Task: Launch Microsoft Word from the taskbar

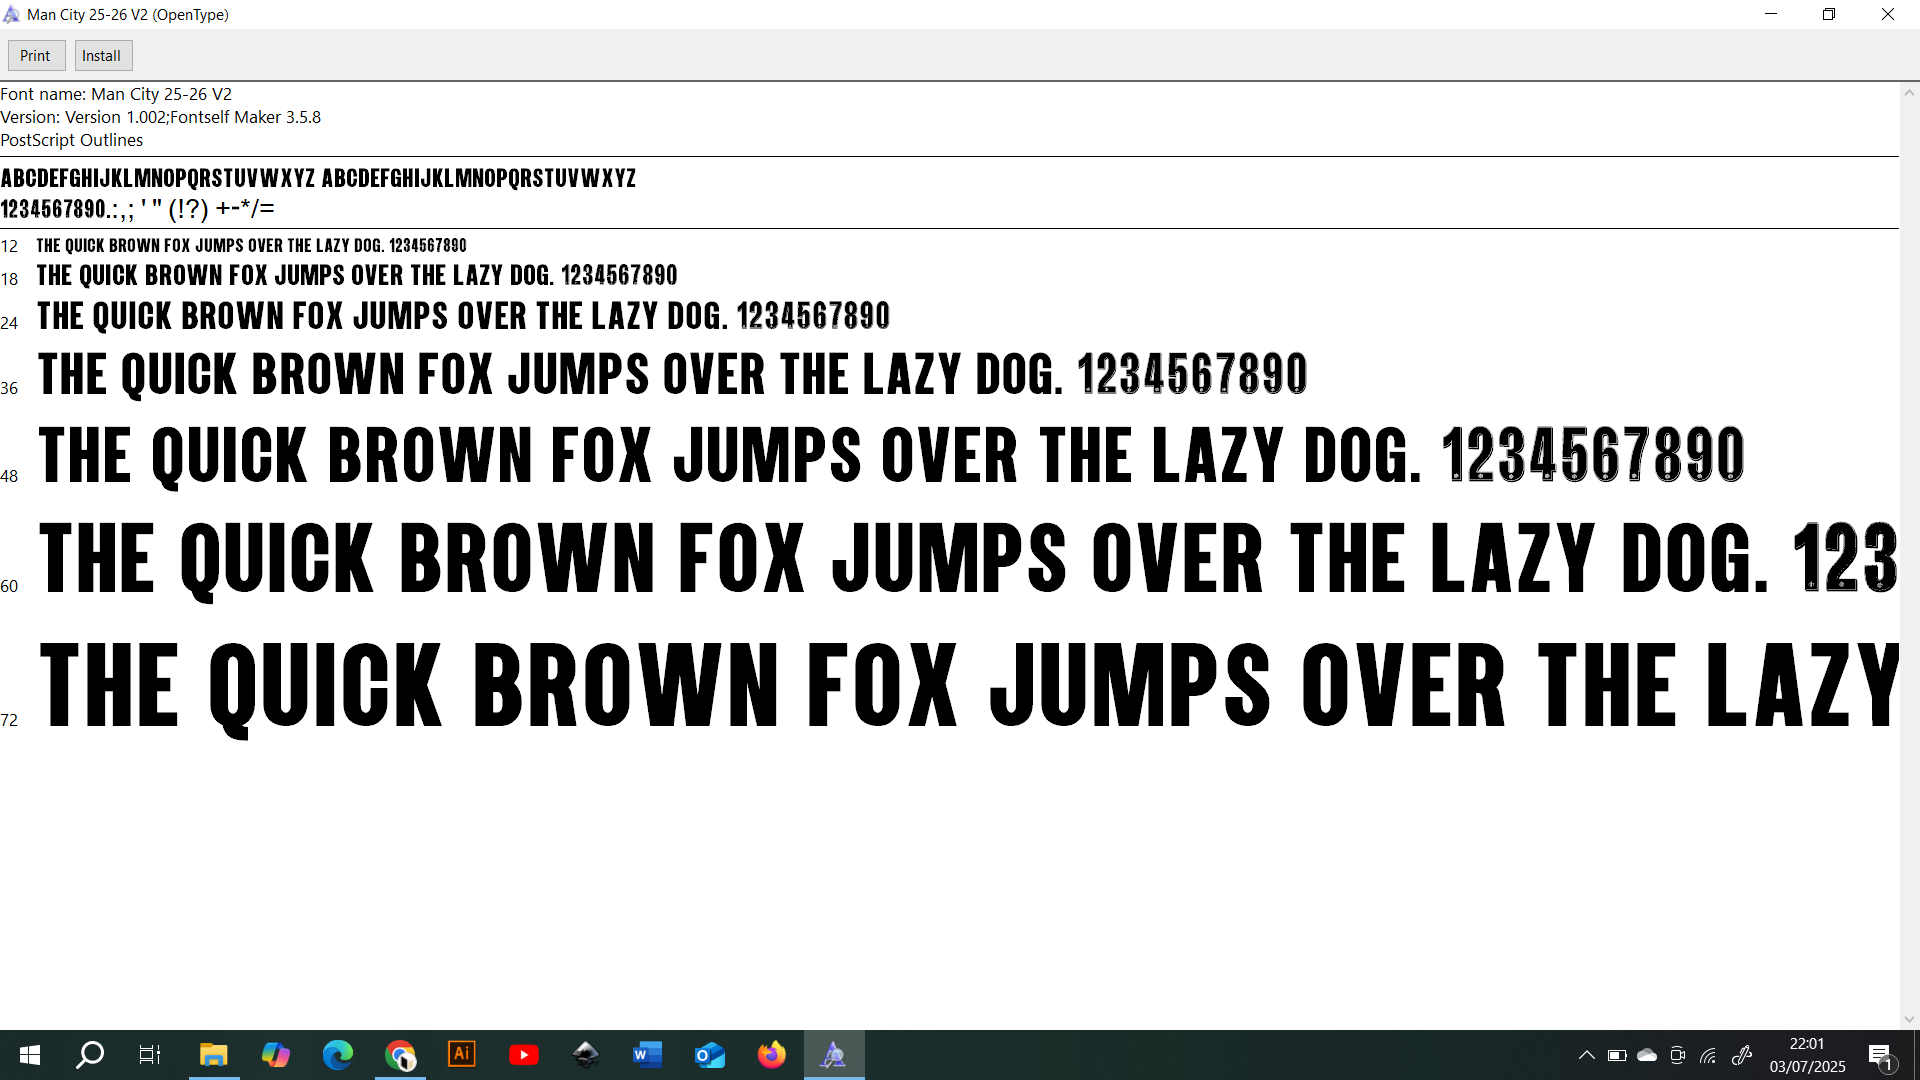Action: [x=648, y=1055]
